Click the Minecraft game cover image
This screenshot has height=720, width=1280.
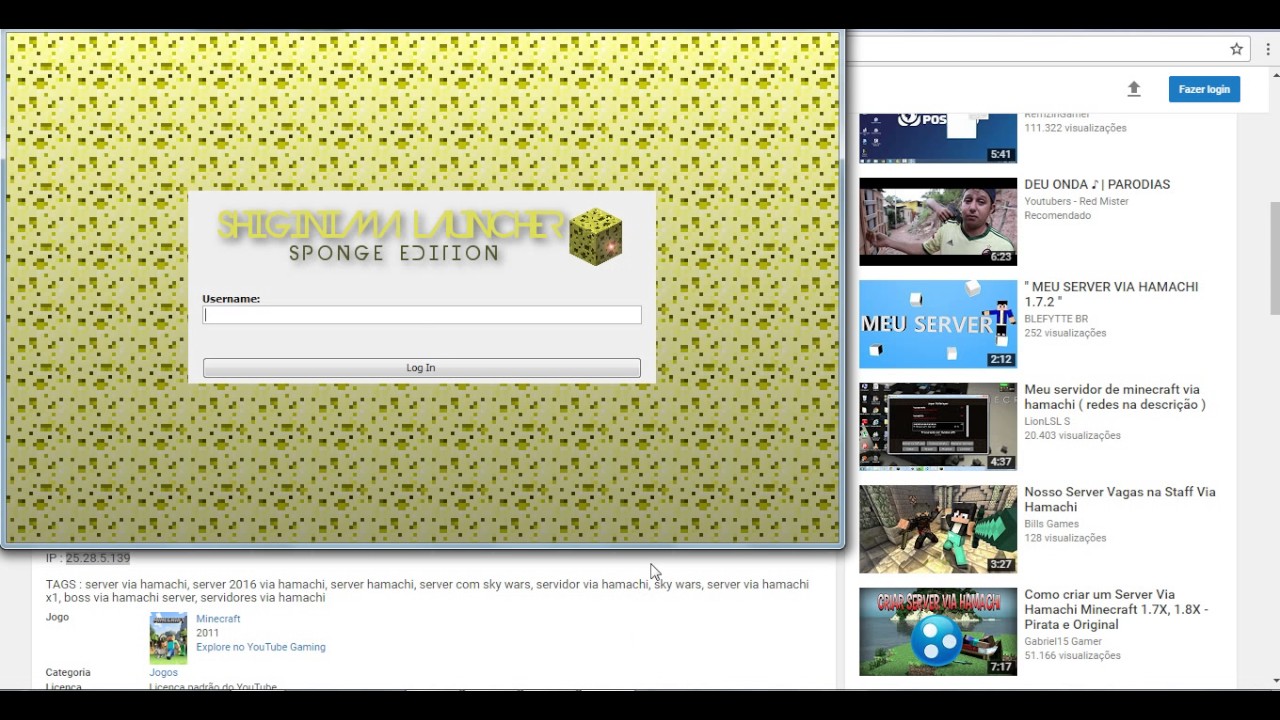tap(168, 638)
